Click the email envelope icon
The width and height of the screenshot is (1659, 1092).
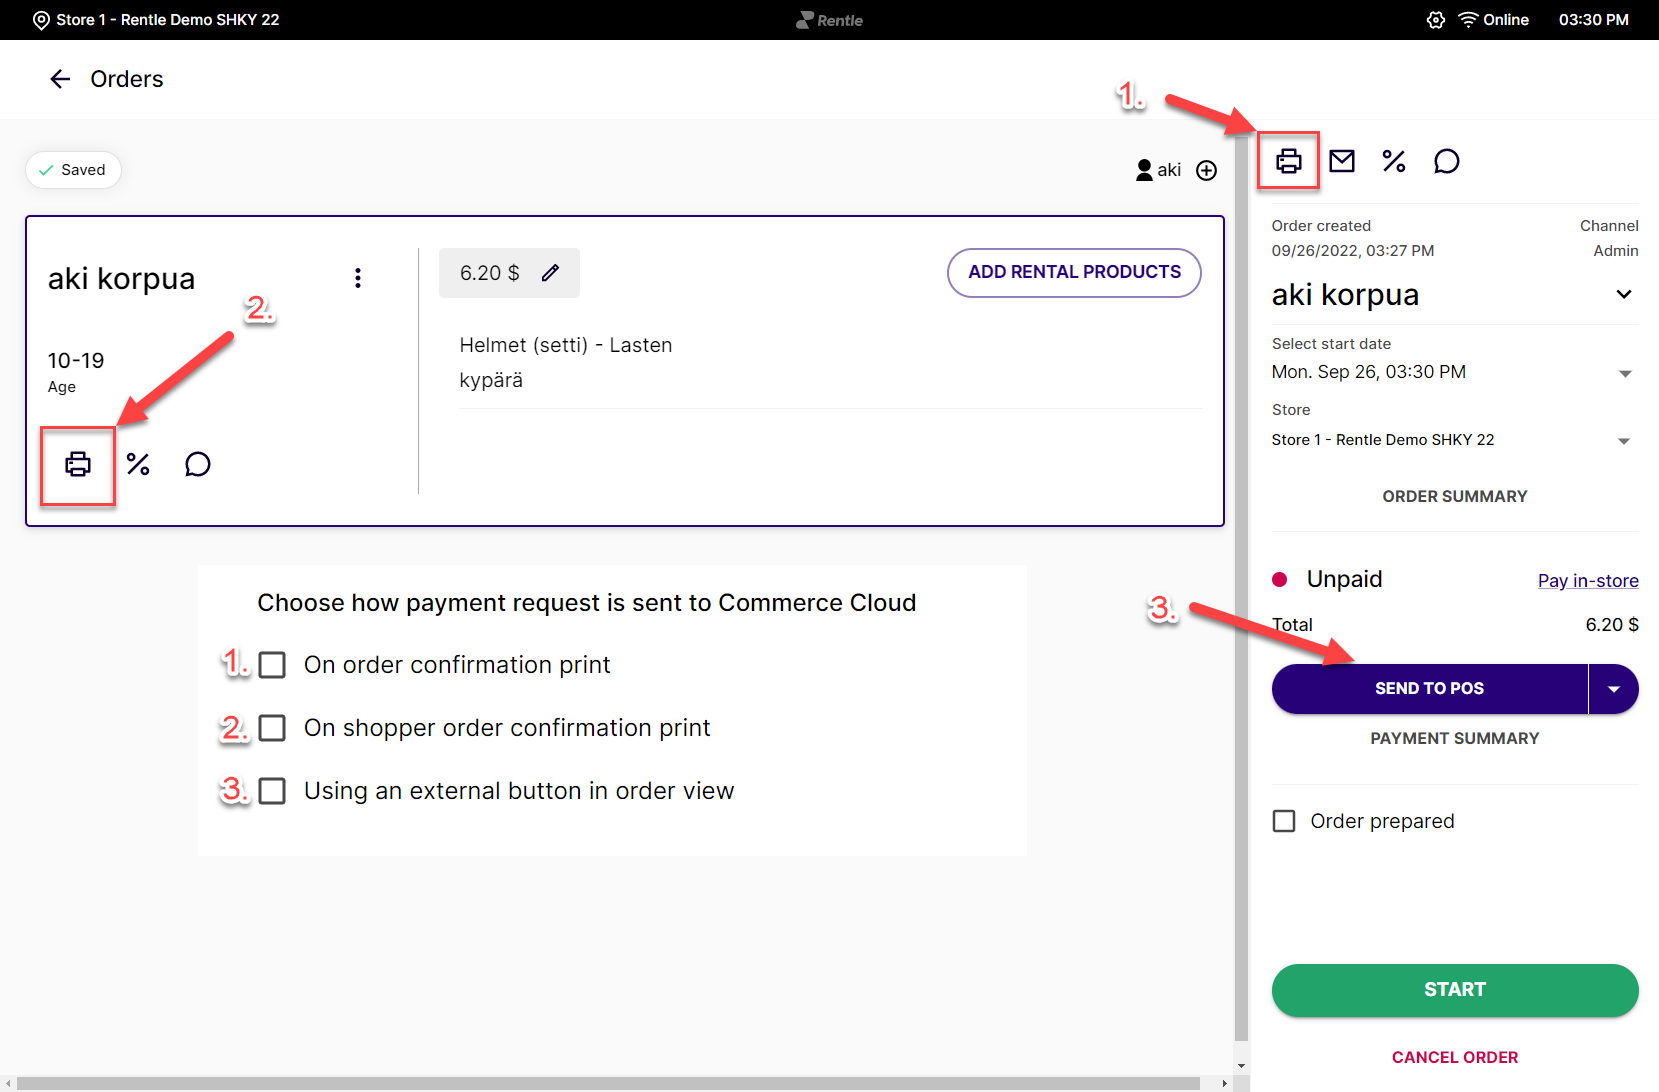tap(1342, 161)
